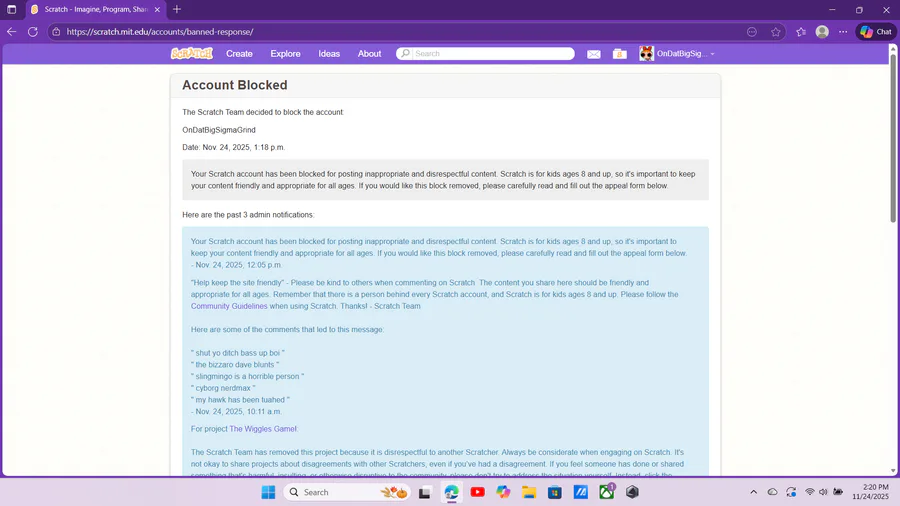Viewport: 900px width, 506px height.
Task: Open the Xbox app taskbar icon
Action: coord(606,492)
